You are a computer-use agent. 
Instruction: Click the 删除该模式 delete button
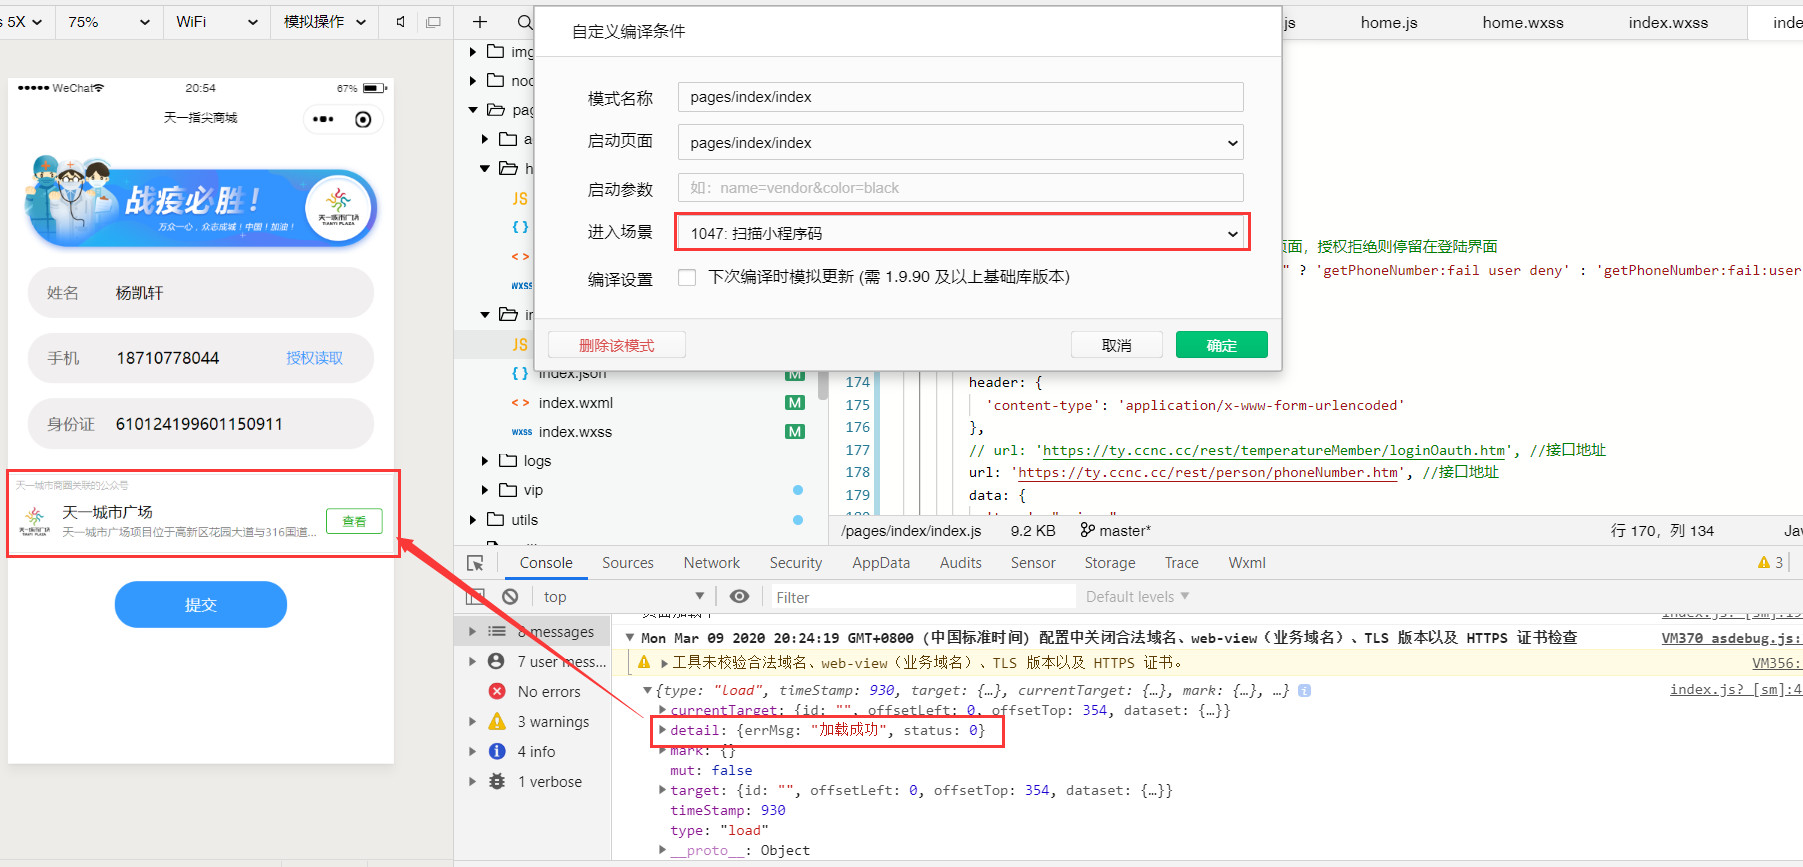(x=617, y=345)
